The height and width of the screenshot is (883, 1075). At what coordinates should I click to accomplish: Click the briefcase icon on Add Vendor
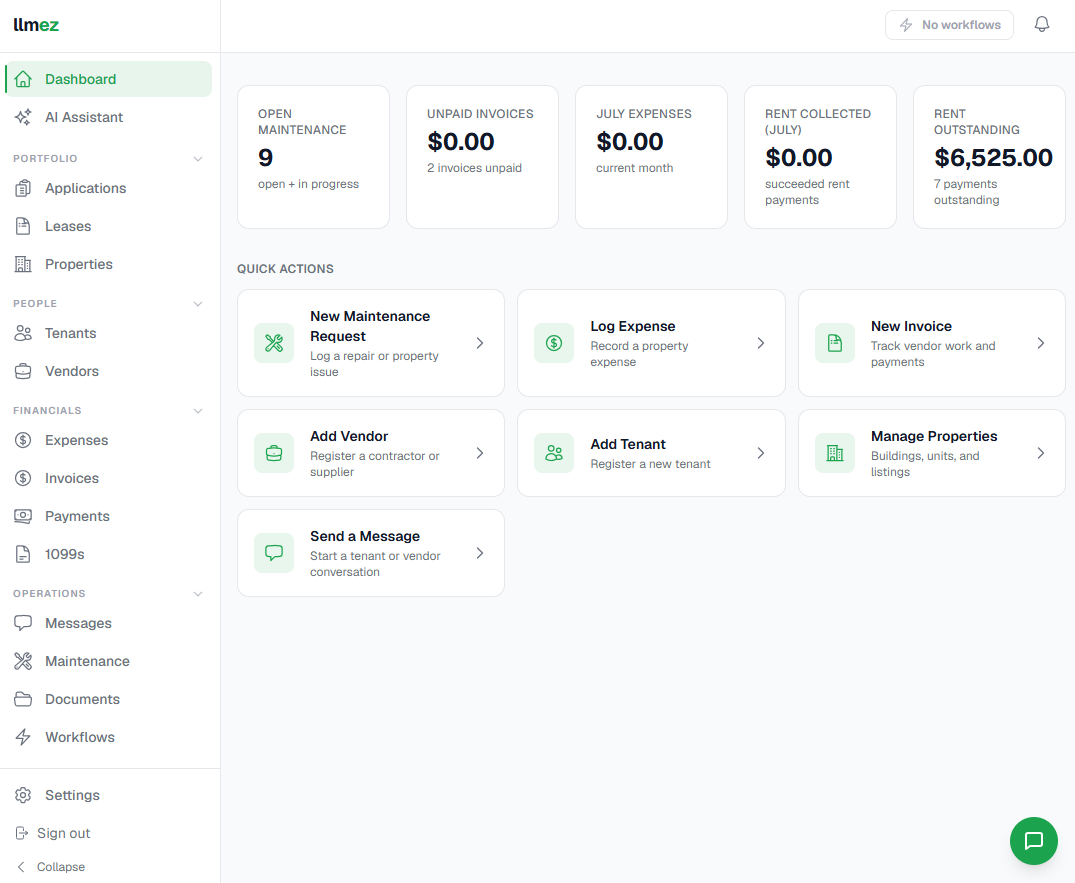coord(274,453)
